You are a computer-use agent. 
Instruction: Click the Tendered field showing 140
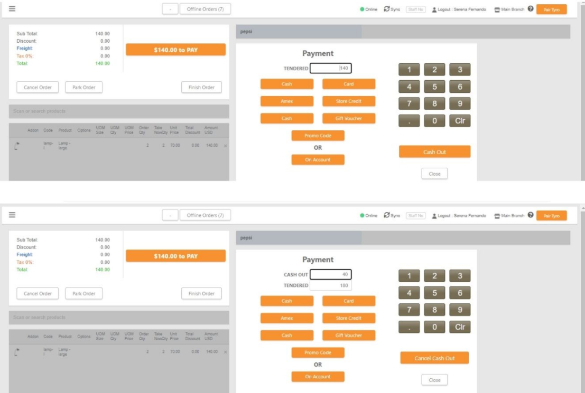pyautogui.click(x=331, y=68)
